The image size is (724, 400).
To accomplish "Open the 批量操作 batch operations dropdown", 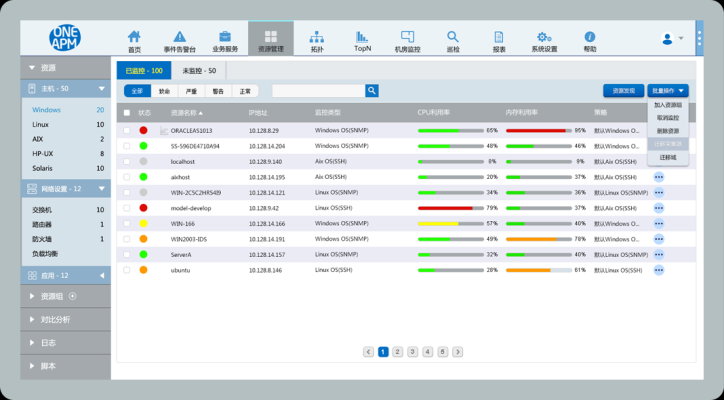I will point(667,91).
